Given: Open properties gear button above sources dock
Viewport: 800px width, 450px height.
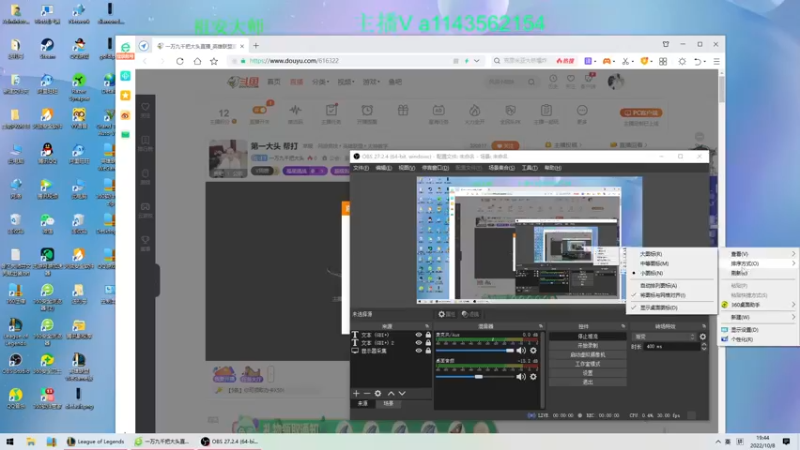Looking at the screenshot, I should pos(446,314).
